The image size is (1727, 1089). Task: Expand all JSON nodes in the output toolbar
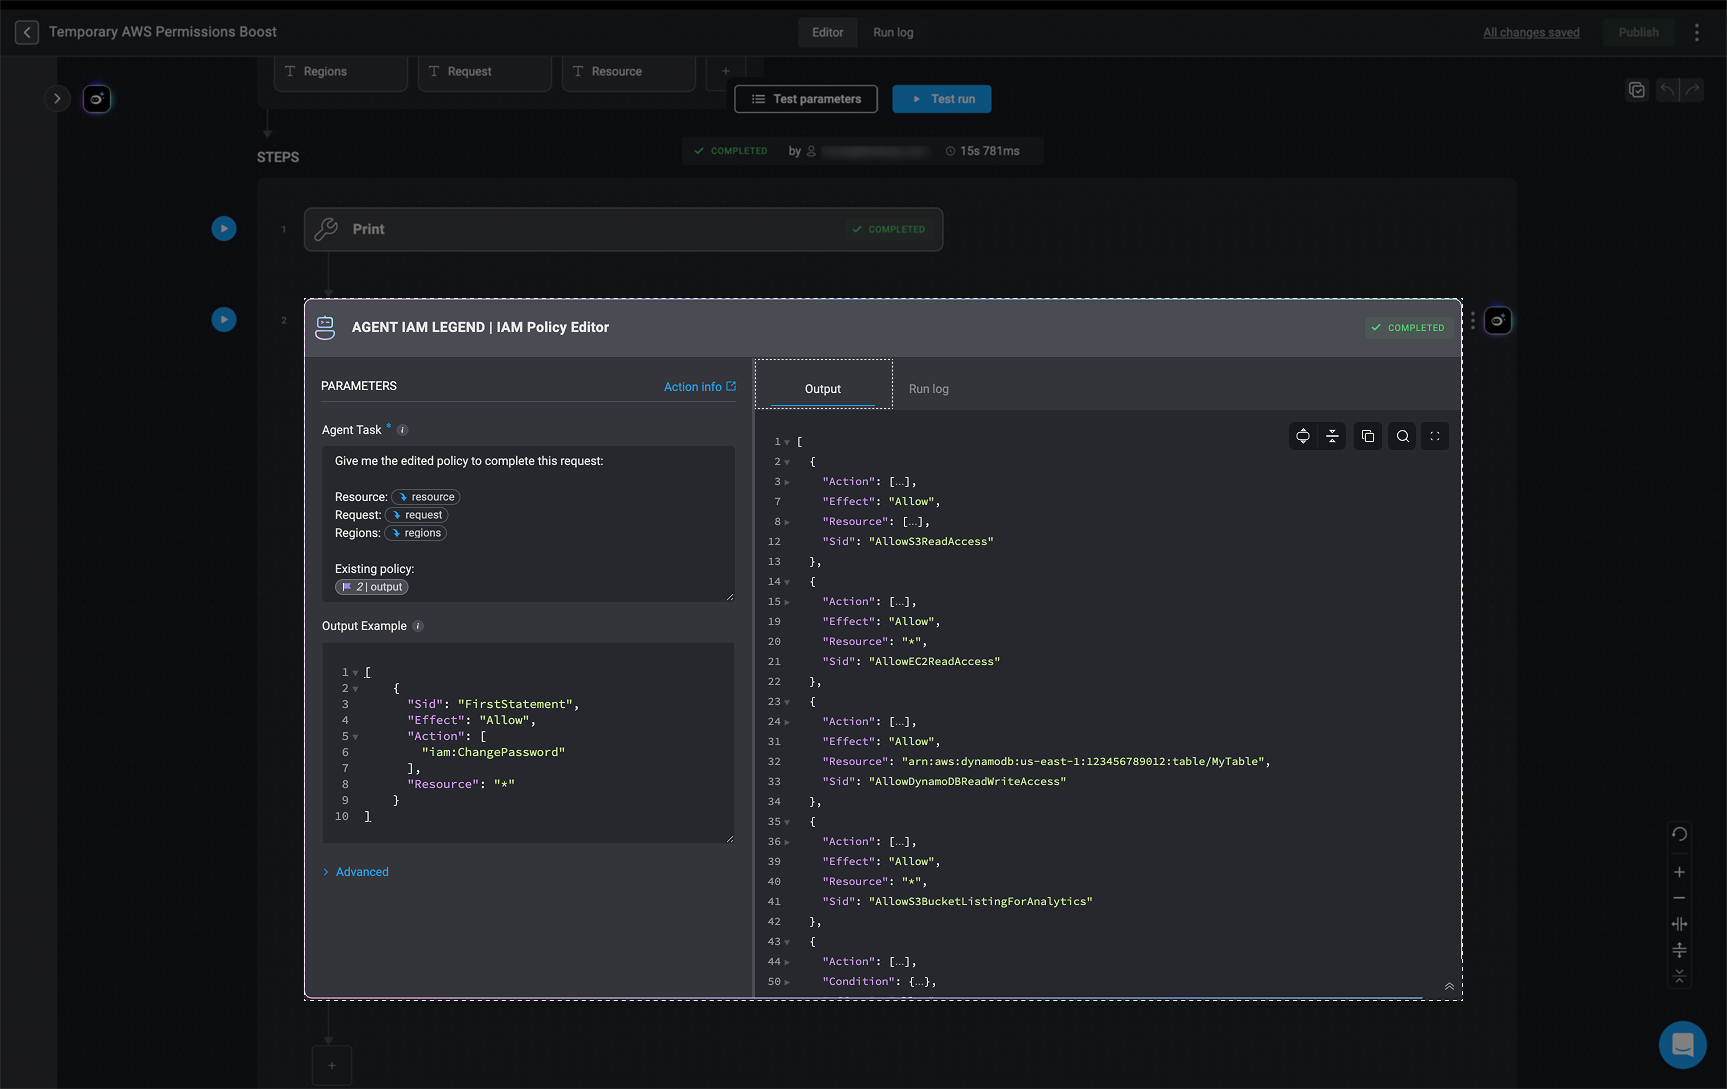pos(1303,436)
